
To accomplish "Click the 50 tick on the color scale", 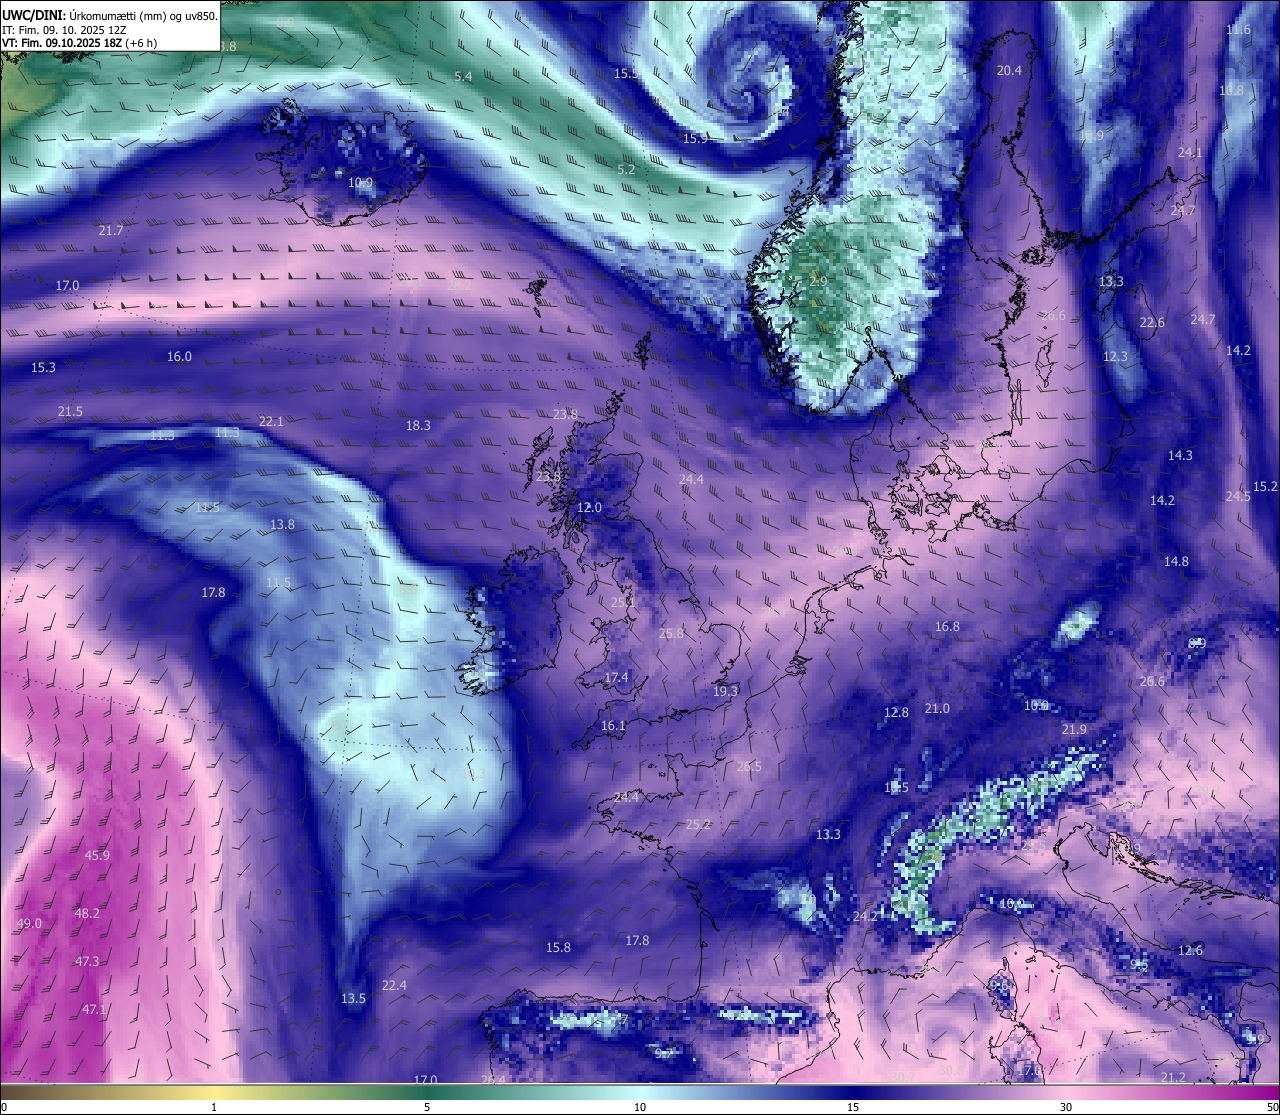I will (x=1272, y=1107).
